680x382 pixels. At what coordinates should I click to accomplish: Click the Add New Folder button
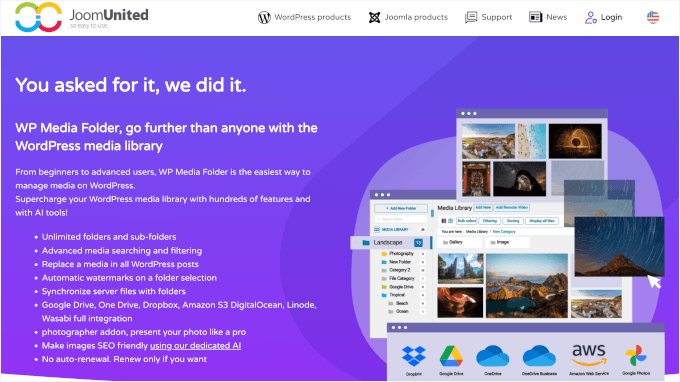(x=401, y=208)
